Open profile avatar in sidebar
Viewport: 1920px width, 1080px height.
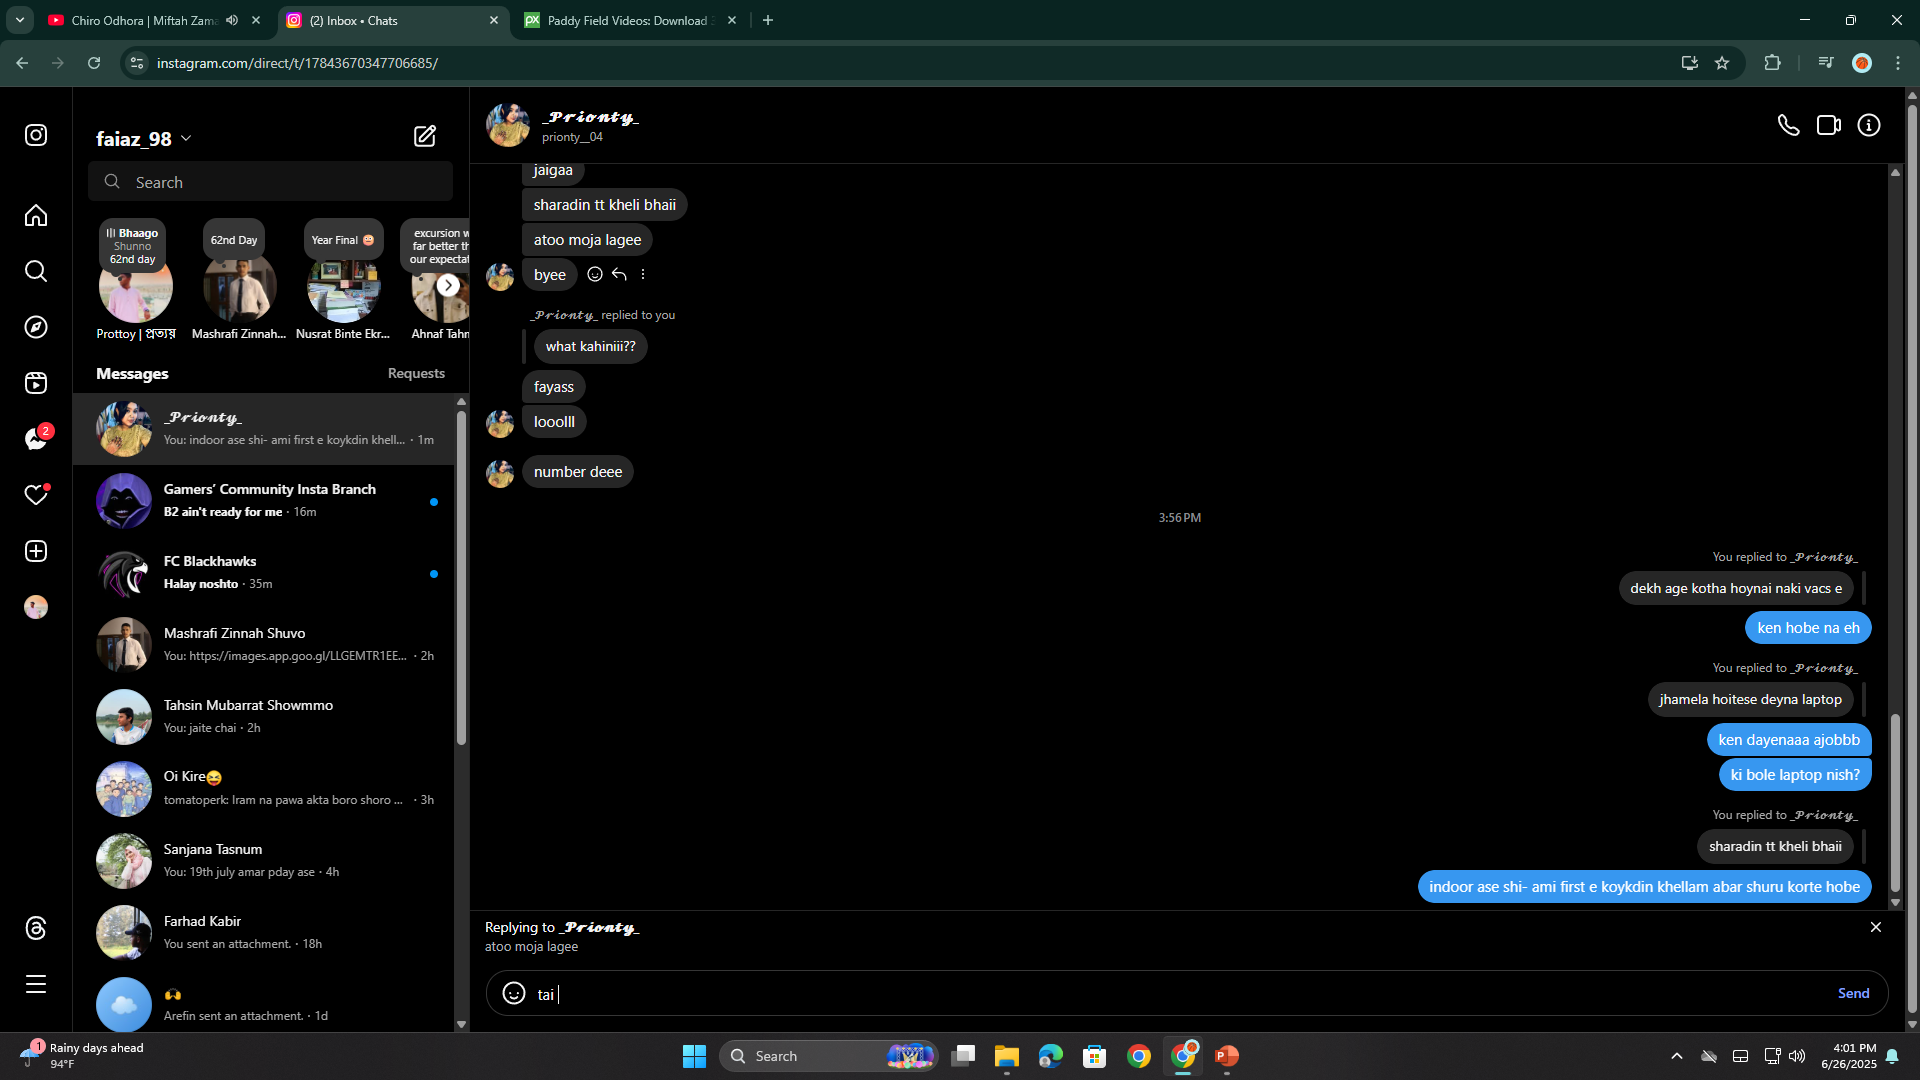[36, 607]
